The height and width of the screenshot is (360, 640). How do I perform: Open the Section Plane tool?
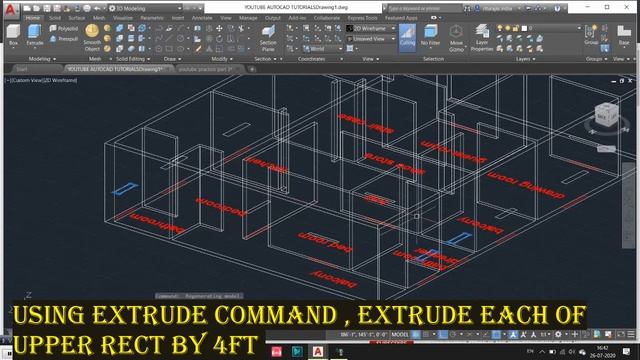click(x=268, y=38)
